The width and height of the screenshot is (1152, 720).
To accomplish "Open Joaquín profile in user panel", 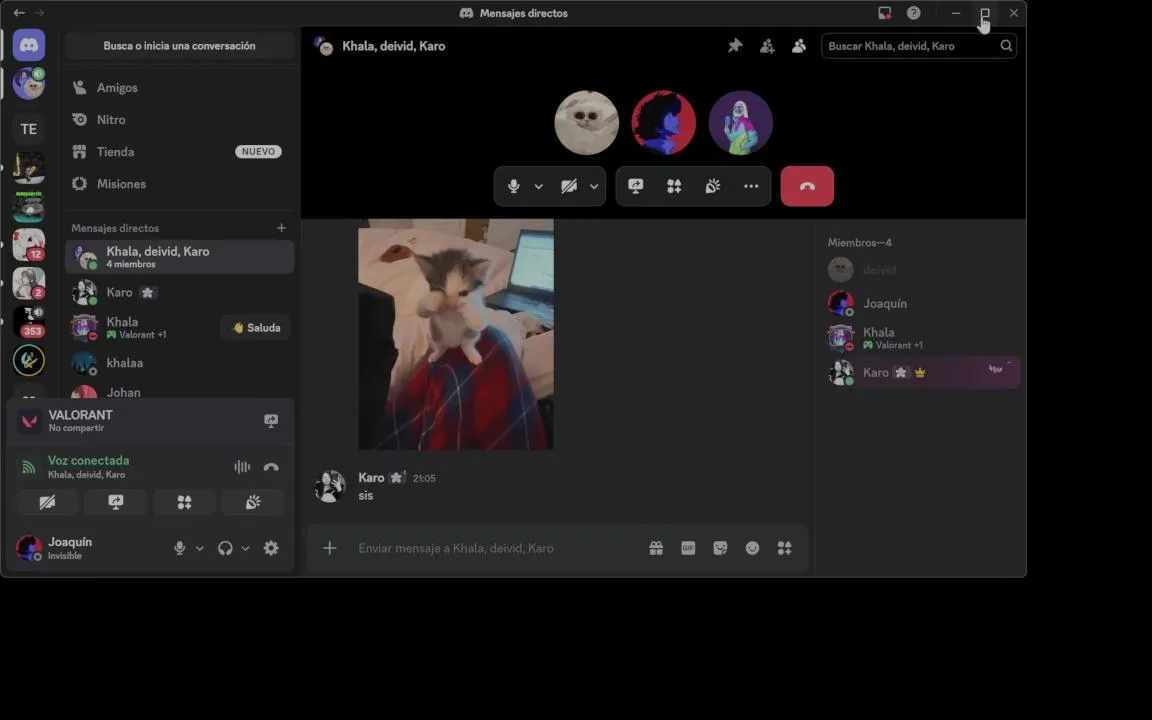I will [69, 548].
